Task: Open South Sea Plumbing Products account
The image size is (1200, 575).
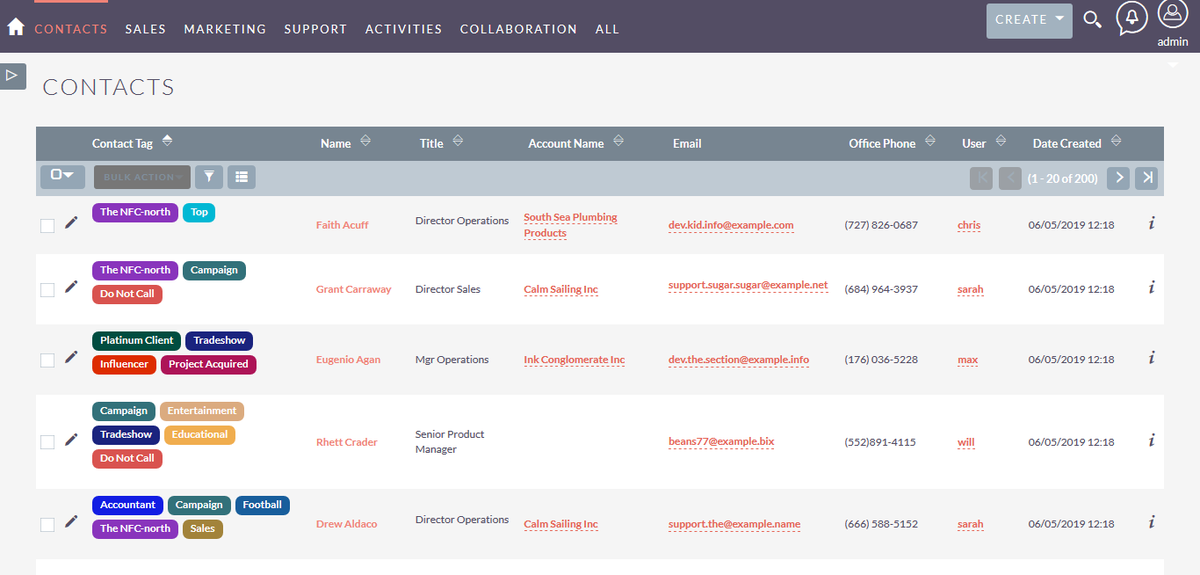Action: [x=571, y=225]
